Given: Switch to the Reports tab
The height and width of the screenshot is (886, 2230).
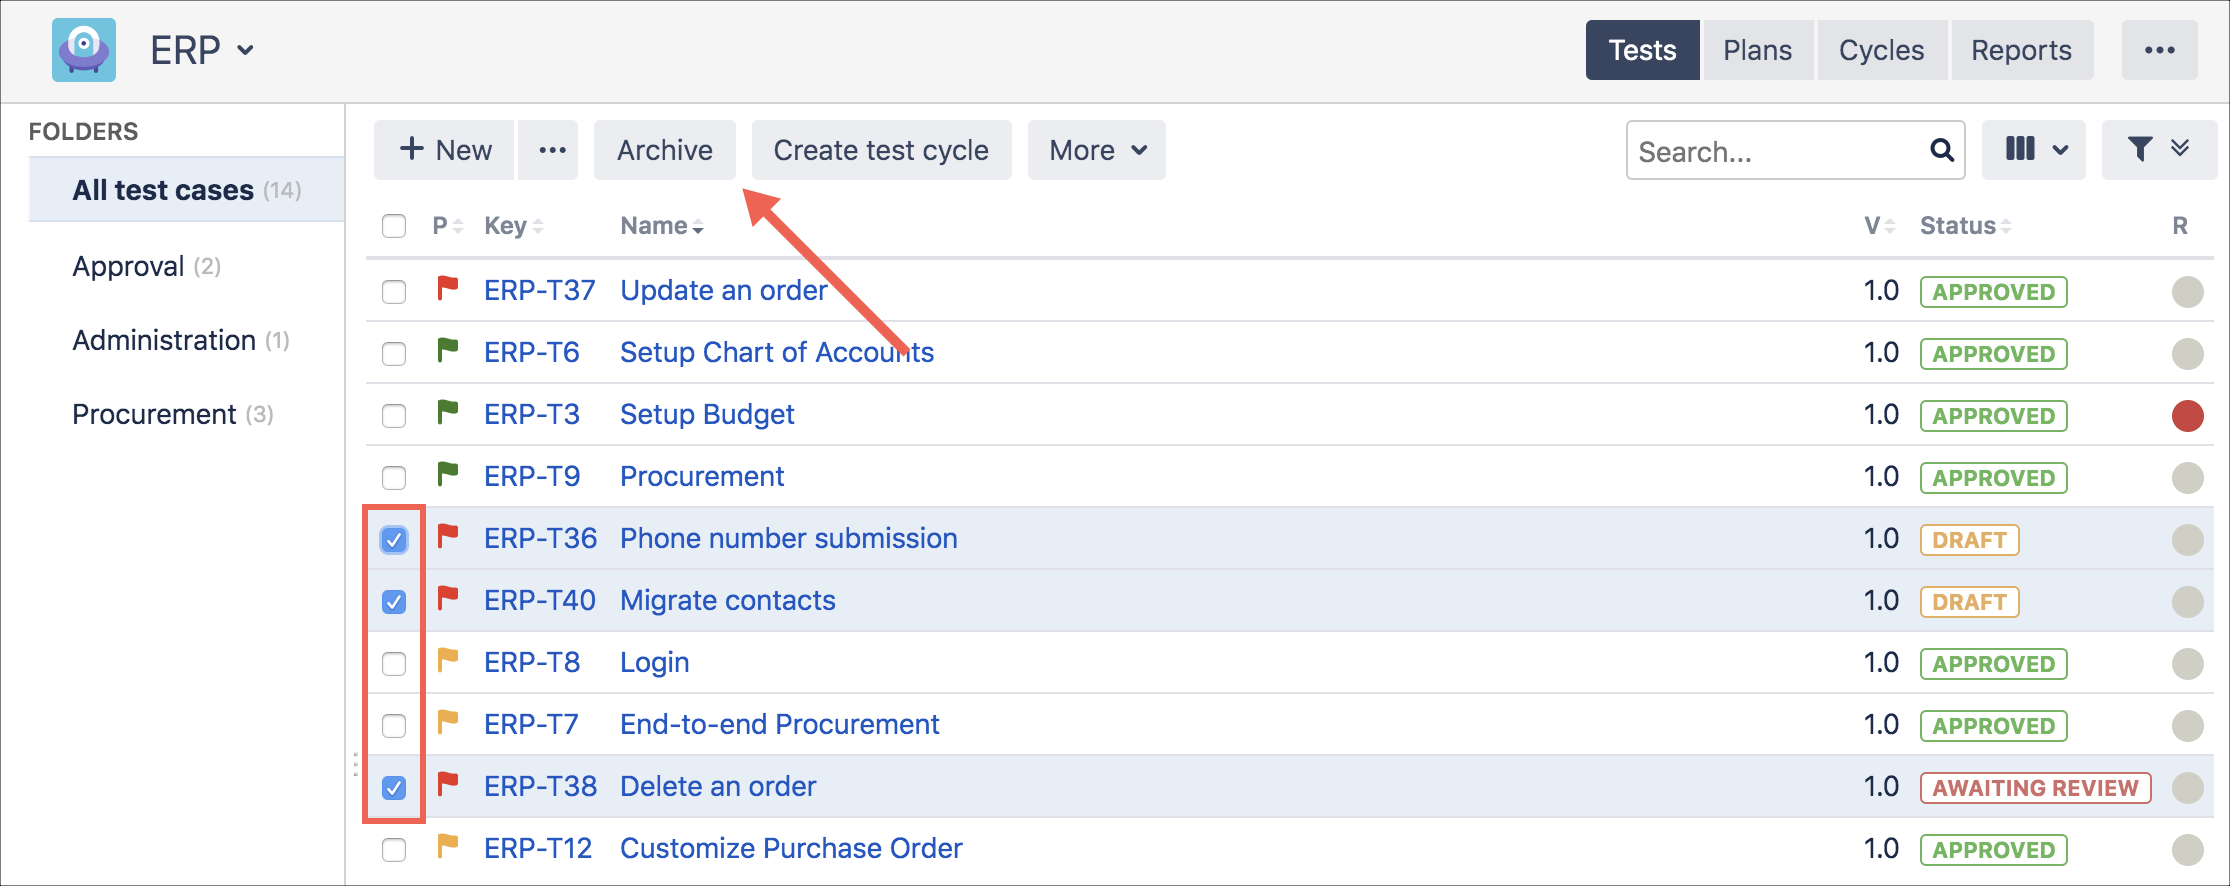Looking at the screenshot, I should (2020, 50).
